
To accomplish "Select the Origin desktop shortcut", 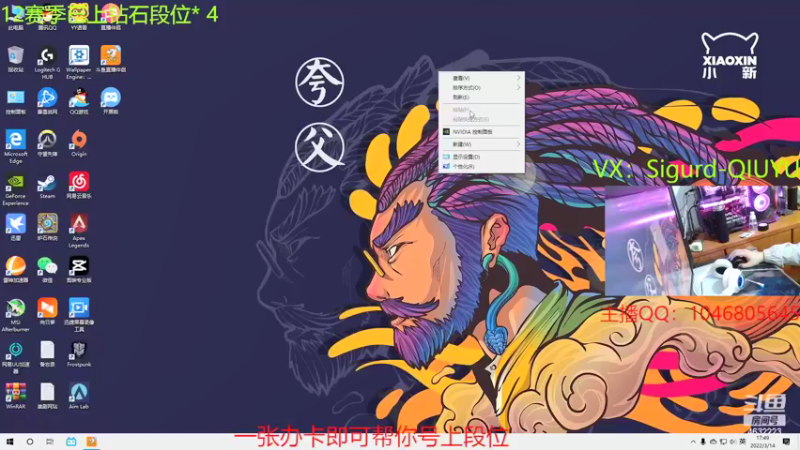I will (79, 143).
